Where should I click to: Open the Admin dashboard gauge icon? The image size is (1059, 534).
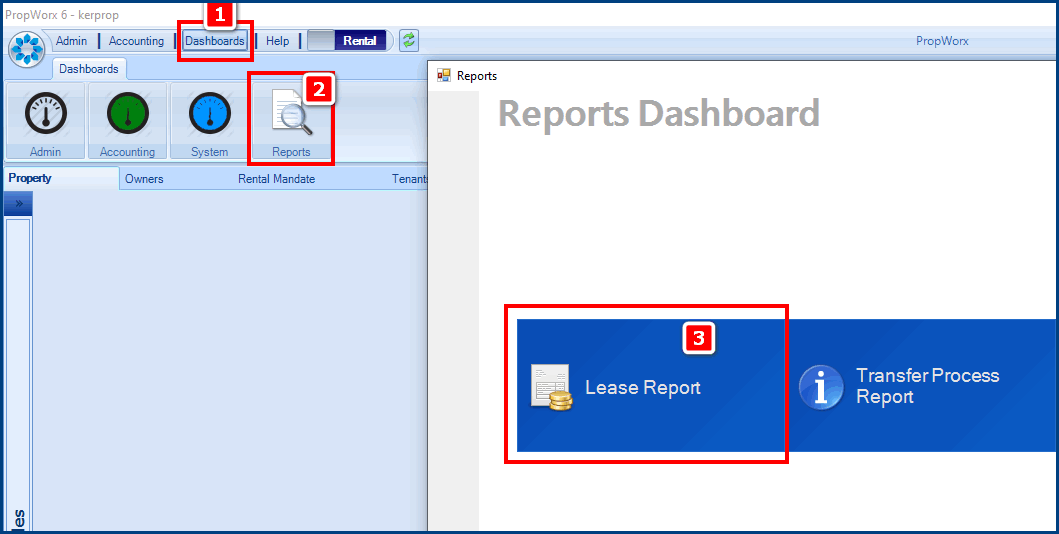tap(45, 121)
